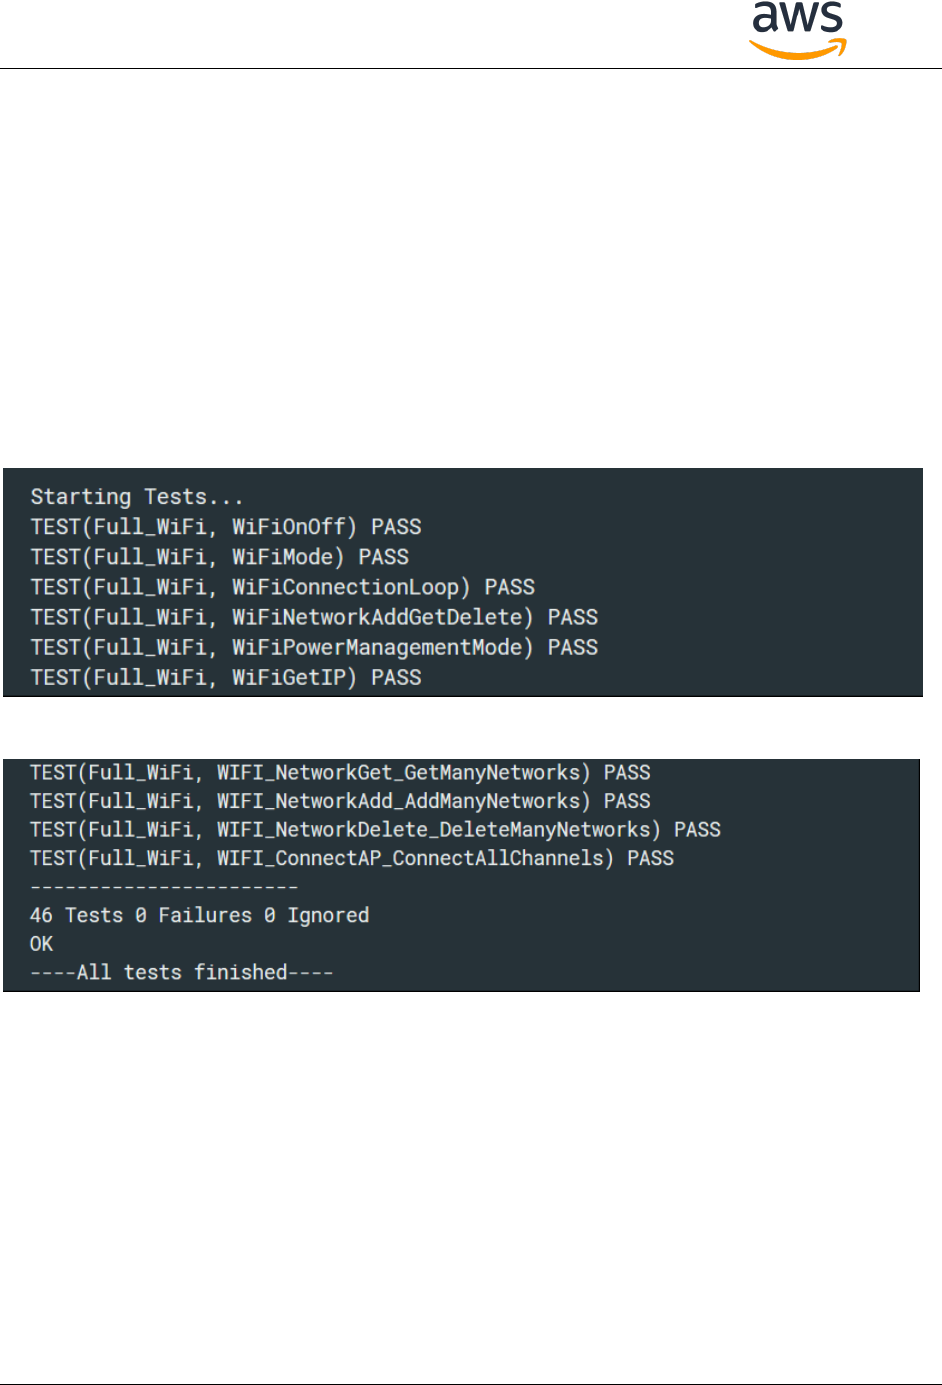Click the WIFI_NetworkGet_GetManyNetworks test name
Image resolution: width=942 pixels, height=1385 pixels.
tap(403, 772)
